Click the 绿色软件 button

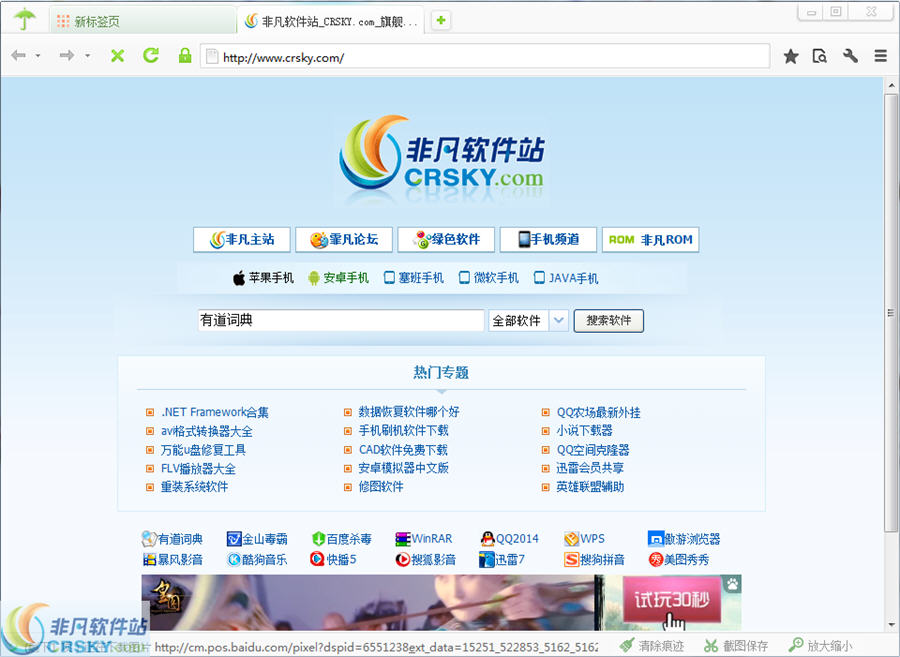click(446, 240)
